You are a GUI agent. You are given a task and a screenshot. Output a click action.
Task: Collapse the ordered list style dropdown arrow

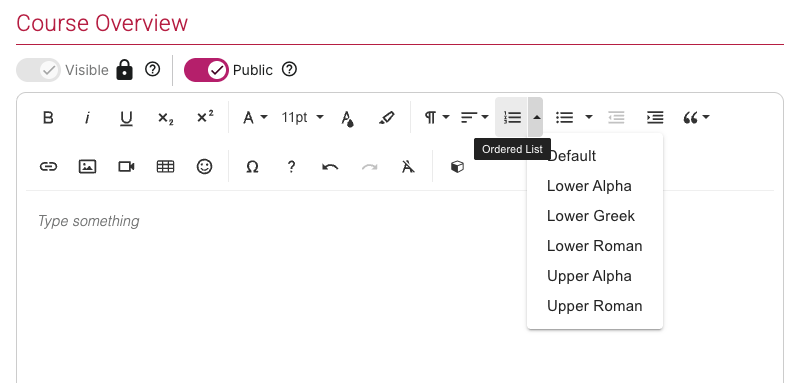pyautogui.click(x=536, y=118)
